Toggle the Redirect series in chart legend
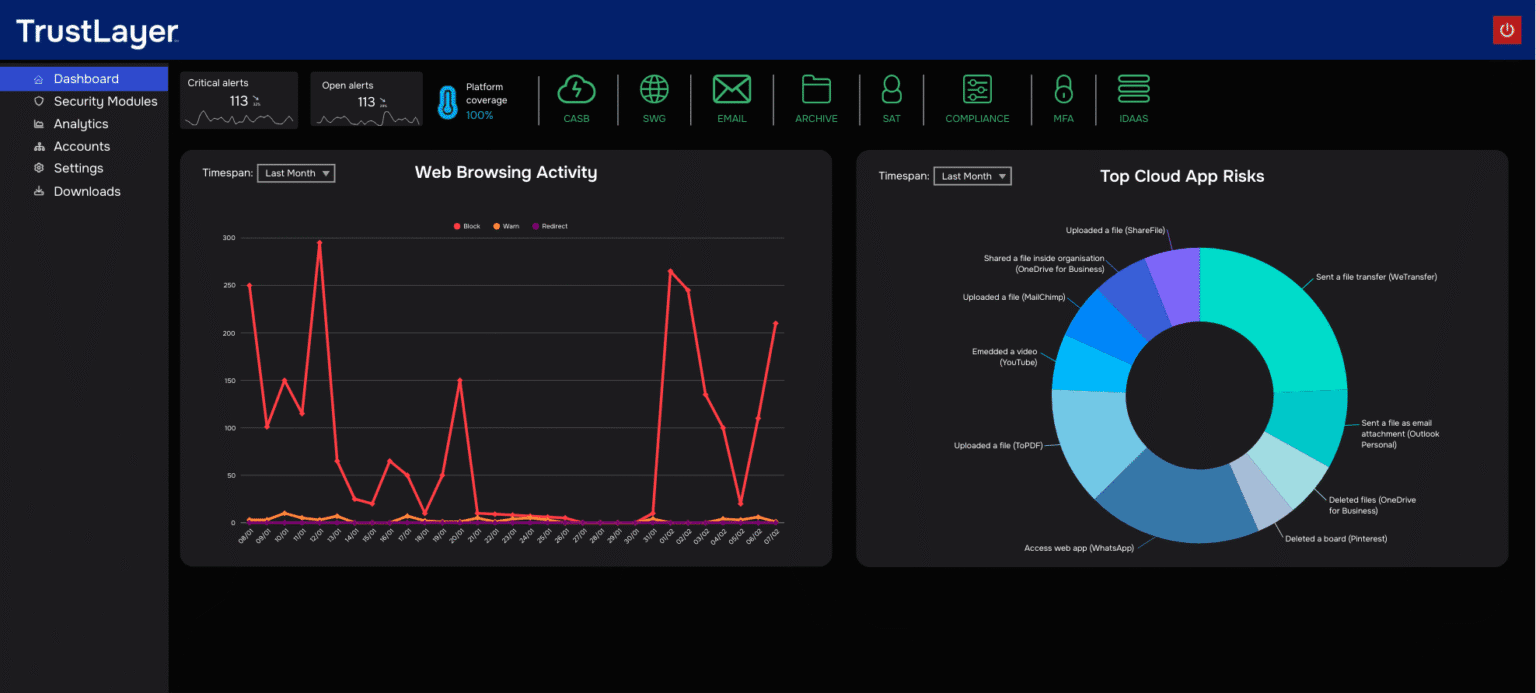 [x=549, y=226]
